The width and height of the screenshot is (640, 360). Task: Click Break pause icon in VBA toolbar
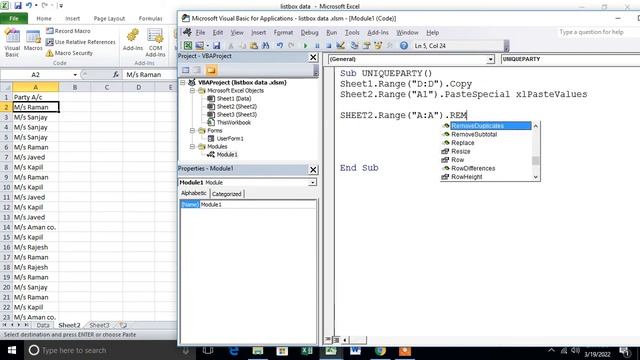pos(317,46)
